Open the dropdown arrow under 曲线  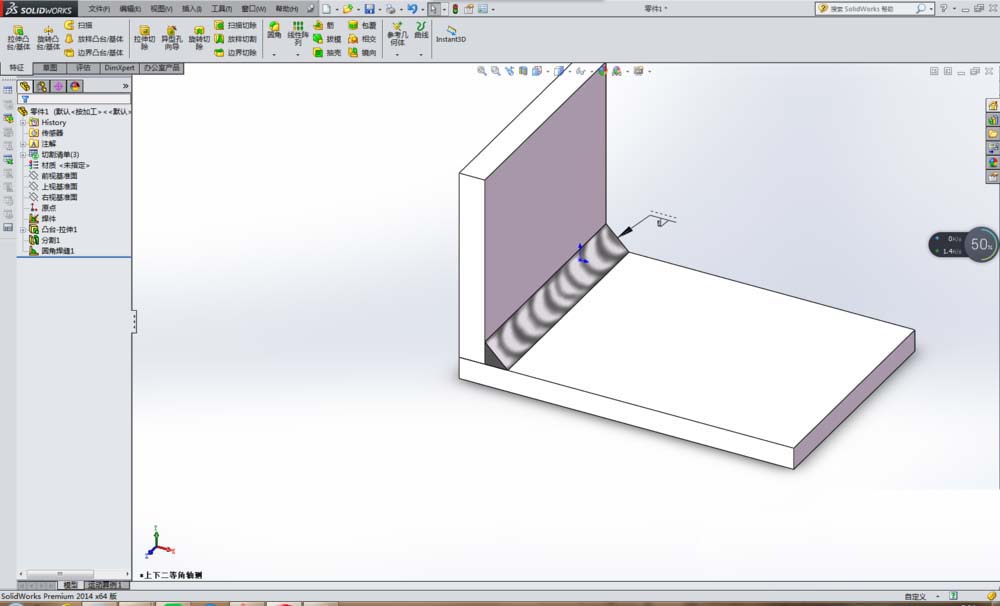coord(421,54)
